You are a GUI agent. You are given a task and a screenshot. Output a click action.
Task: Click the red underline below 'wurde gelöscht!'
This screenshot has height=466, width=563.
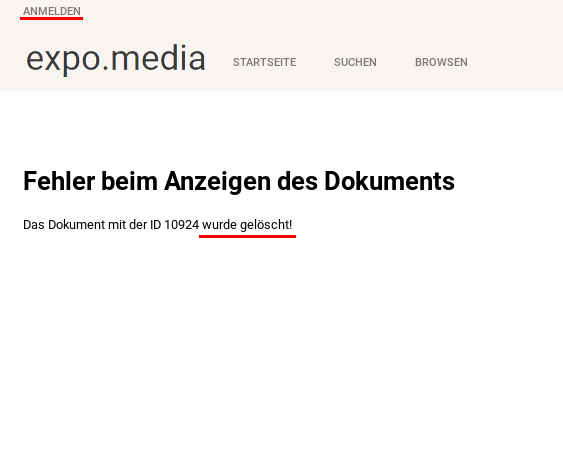click(x=247, y=236)
